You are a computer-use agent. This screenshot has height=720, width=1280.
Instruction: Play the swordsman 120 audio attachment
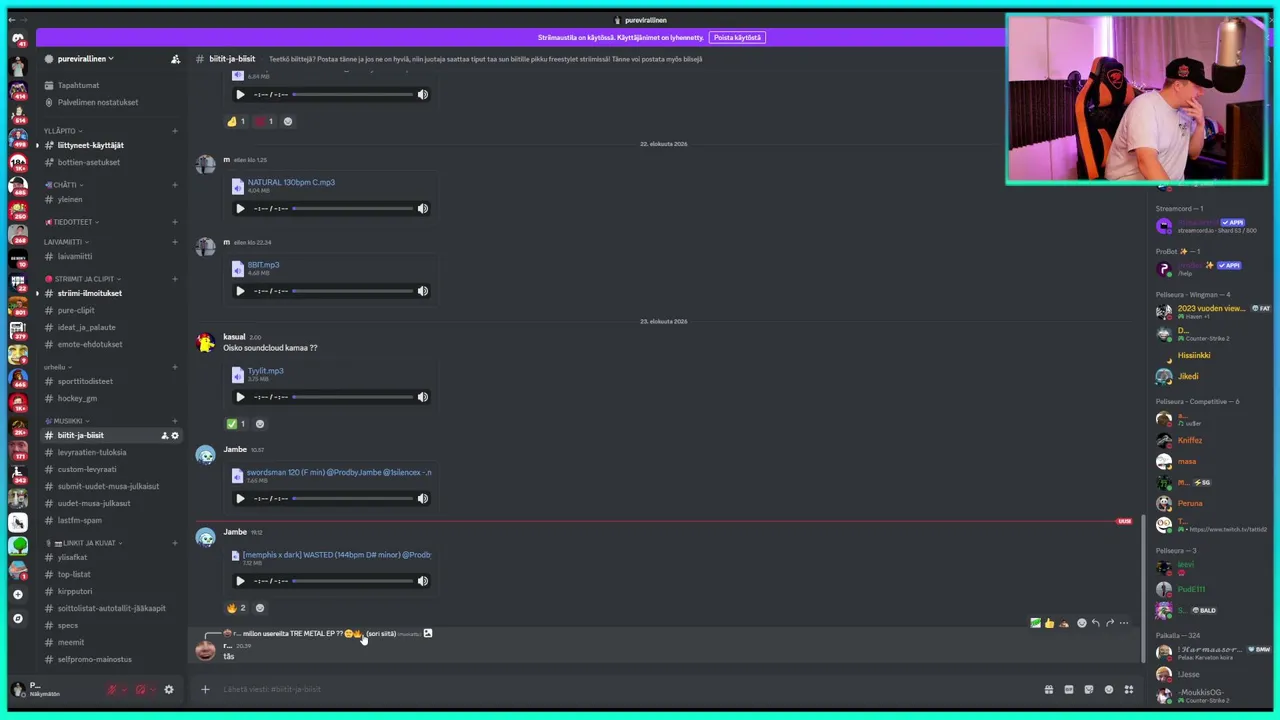pos(240,498)
